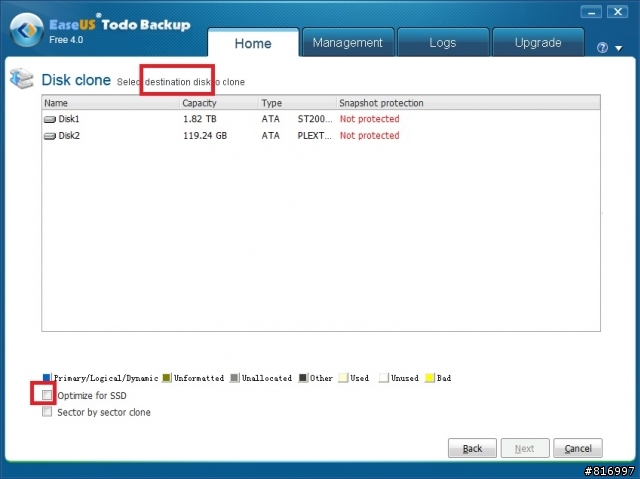Click the Disk1 name text
The width and height of the screenshot is (640, 479).
coord(69,119)
